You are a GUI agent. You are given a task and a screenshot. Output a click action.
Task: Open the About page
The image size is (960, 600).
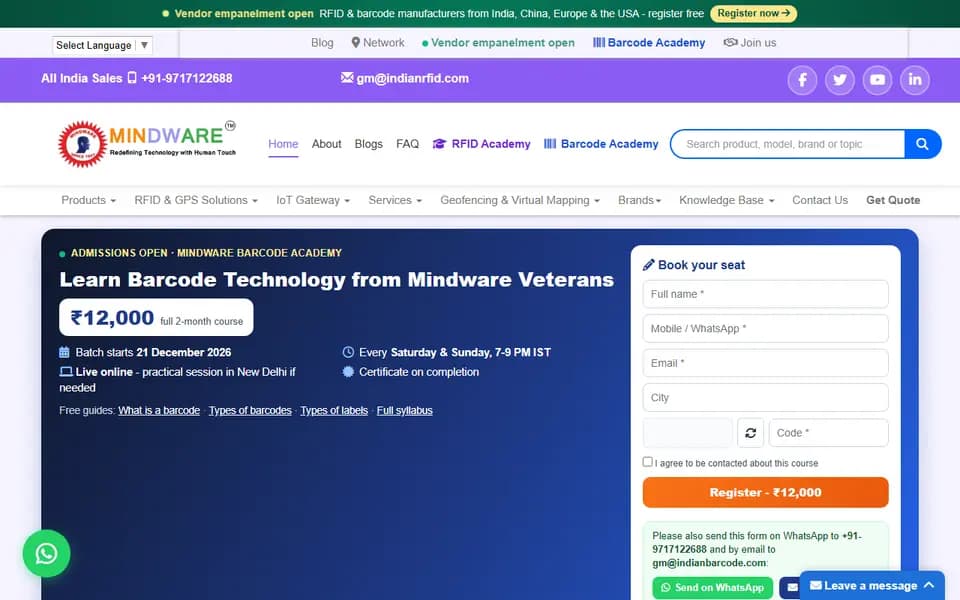point(326,144)
